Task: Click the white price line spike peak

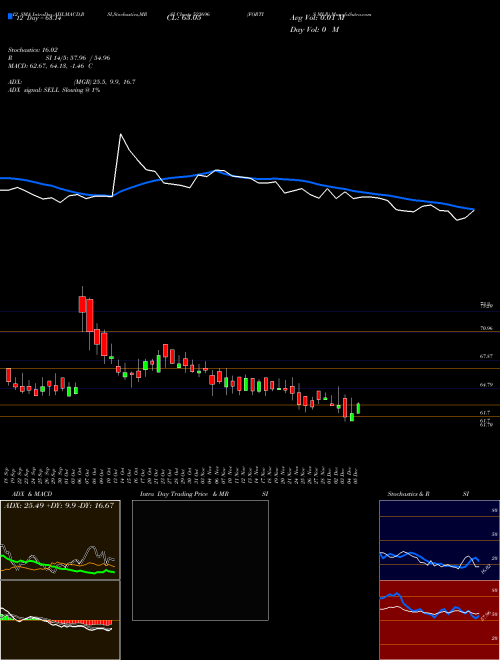Action: coord(121,134)
